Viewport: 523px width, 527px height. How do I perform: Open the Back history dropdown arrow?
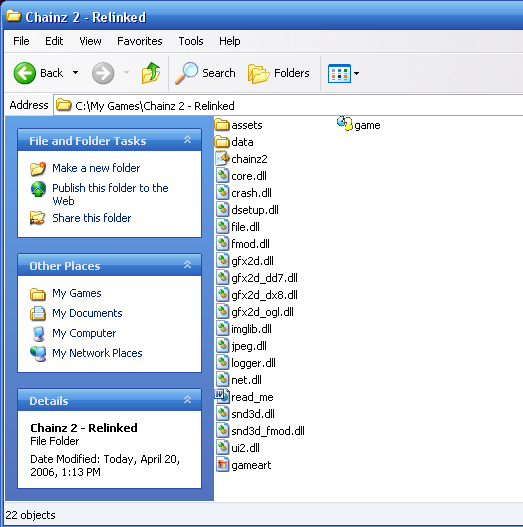tap(76, 73)
